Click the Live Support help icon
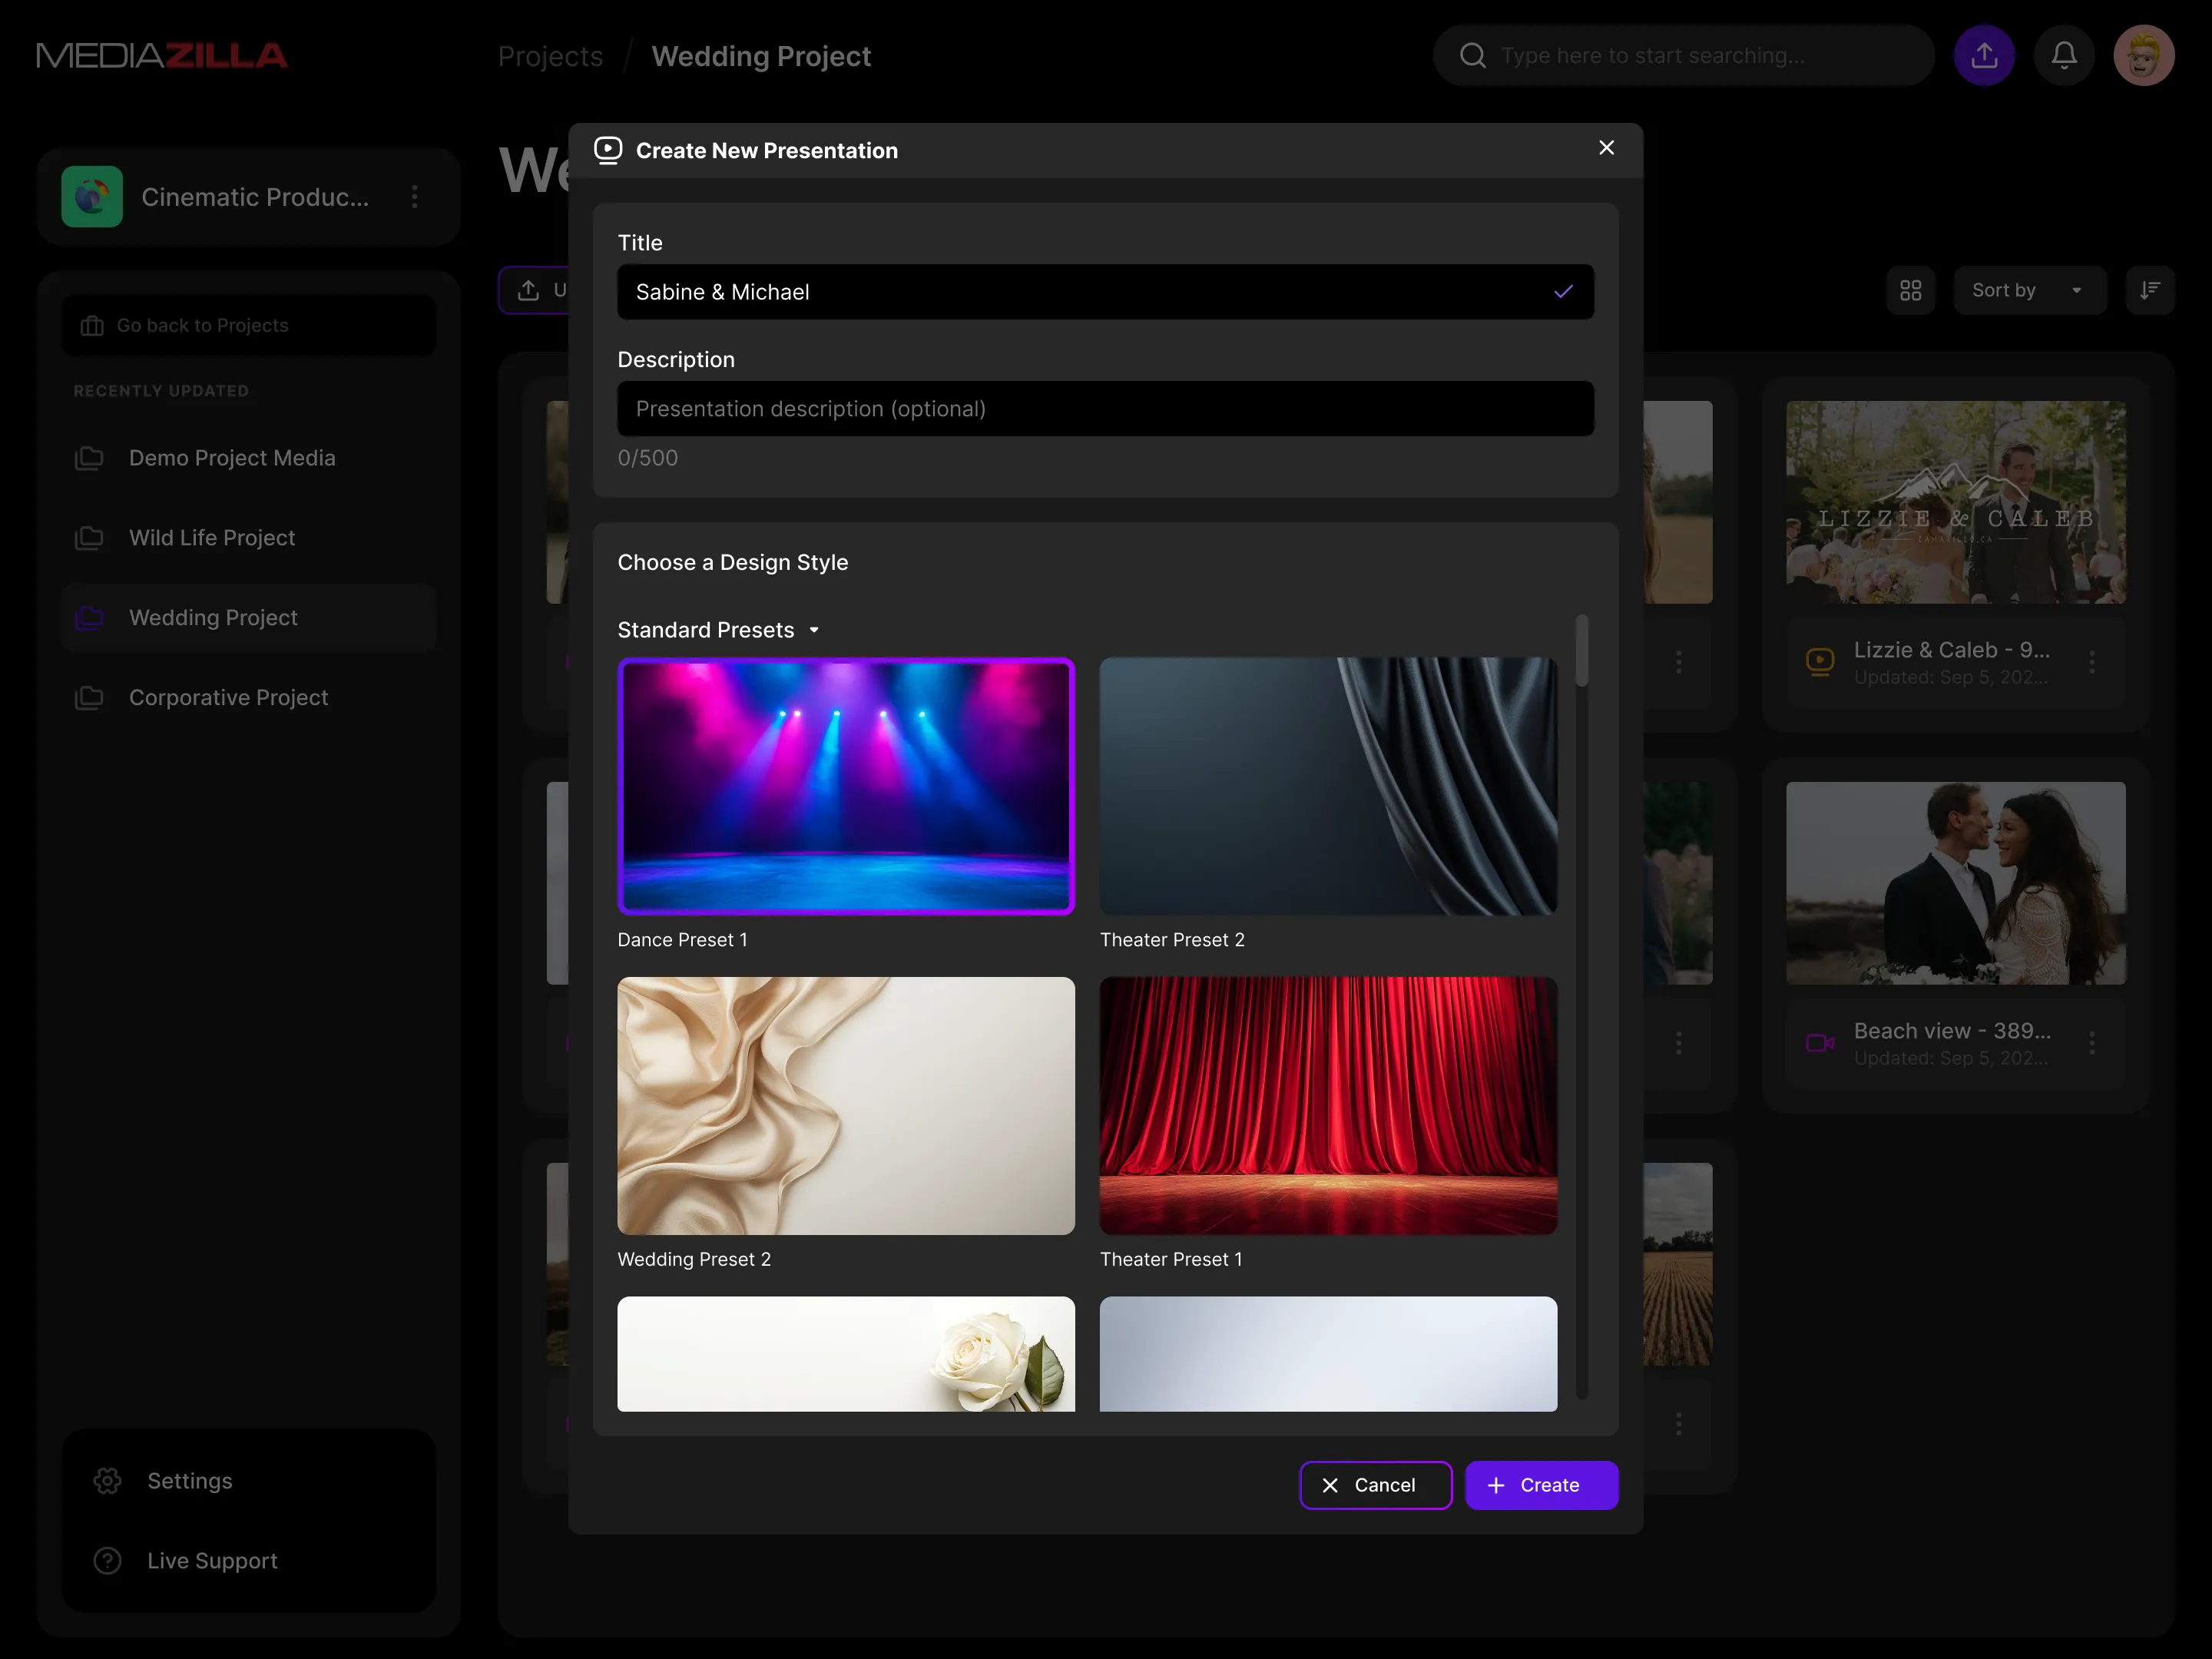Image resolution: width=2212 pixels, height=1659 pixels. tap(106, 1560)
